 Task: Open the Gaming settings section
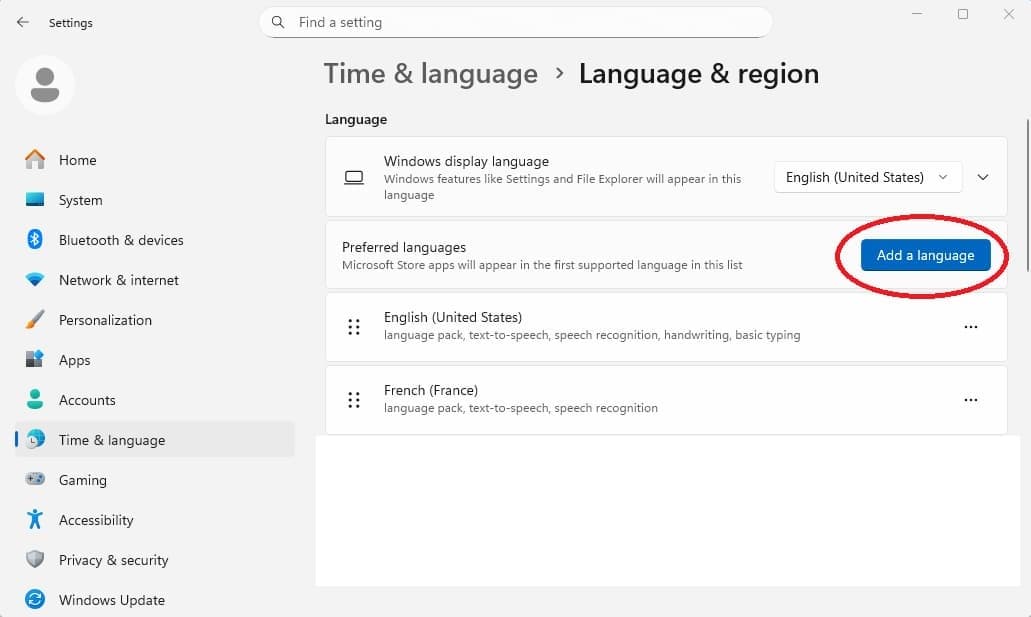click(x=82, y=480)
